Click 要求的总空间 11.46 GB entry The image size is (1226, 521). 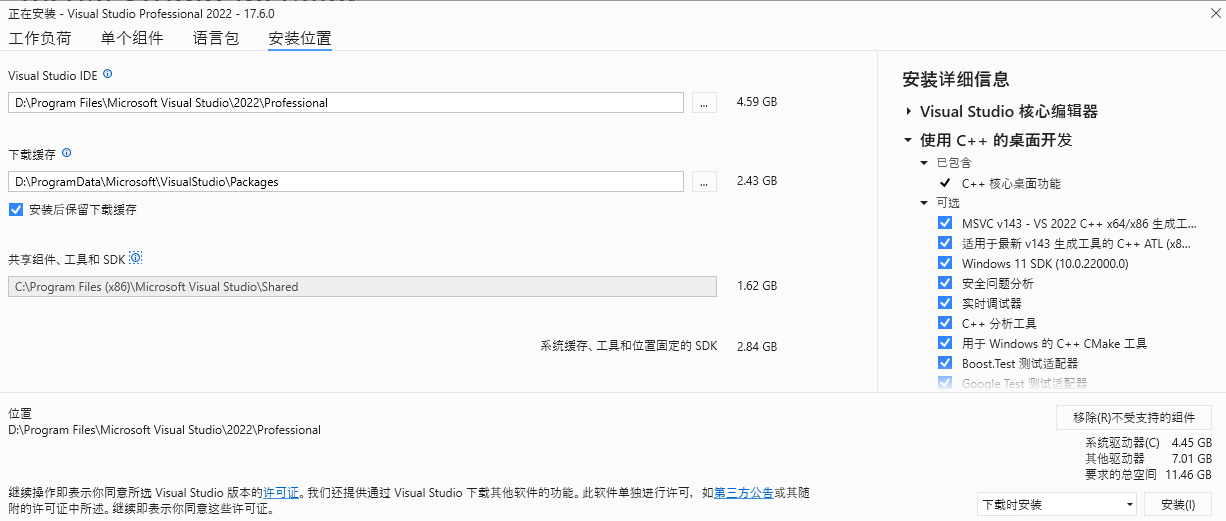[x=1148, y=474]
